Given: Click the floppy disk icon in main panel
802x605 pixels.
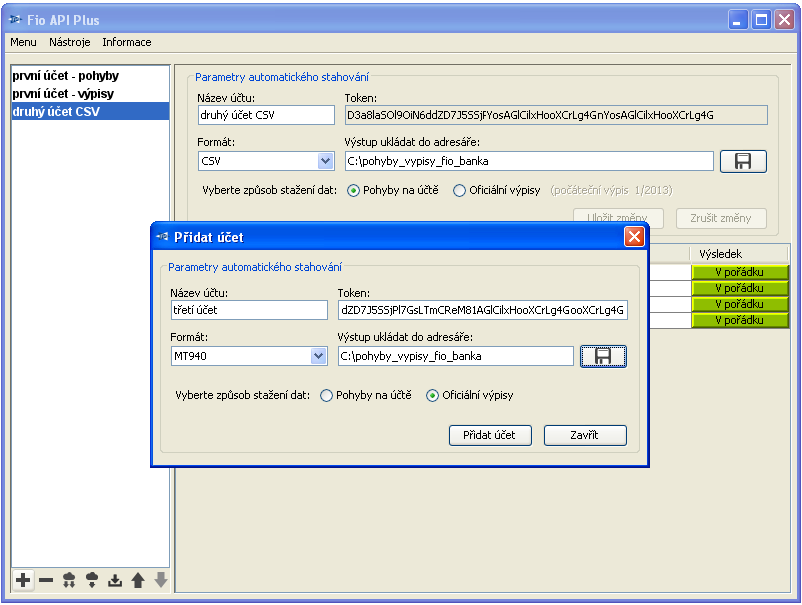Looking at the screenshot, I should 742,161.
